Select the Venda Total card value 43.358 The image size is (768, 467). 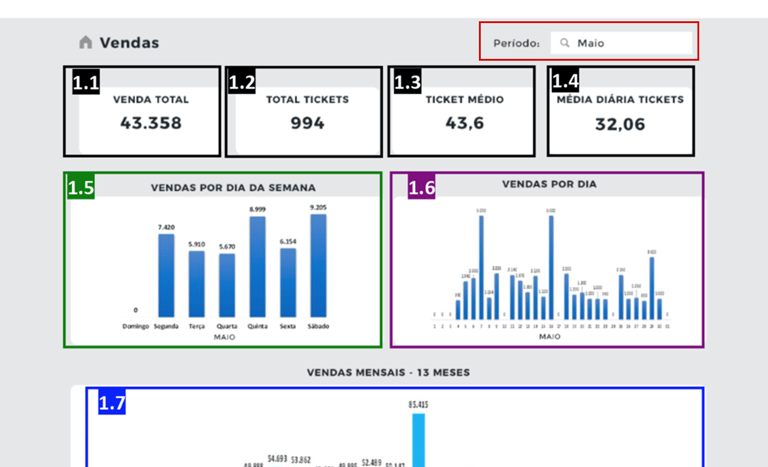tap(151, 123)
